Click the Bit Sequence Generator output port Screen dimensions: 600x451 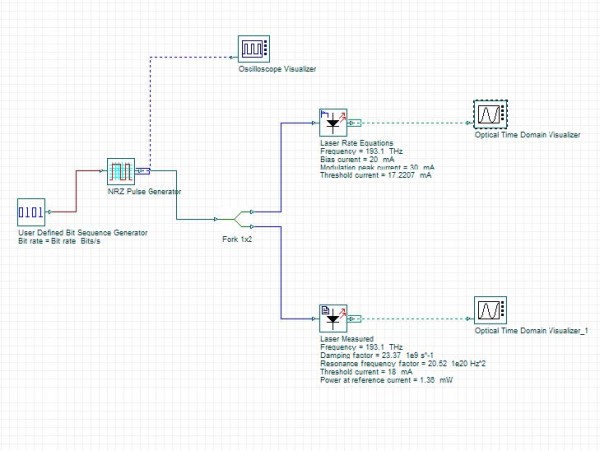pyautogui.click(x=49, y=212)
